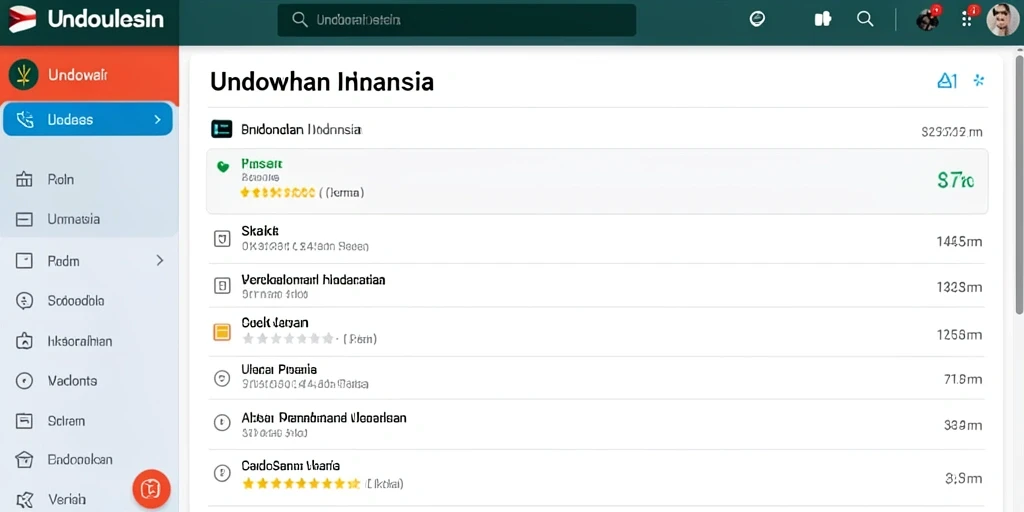This screenshot has height=512, width=1024.
Task: Click the blue sparkle icon in header
Action: (978, 81)
